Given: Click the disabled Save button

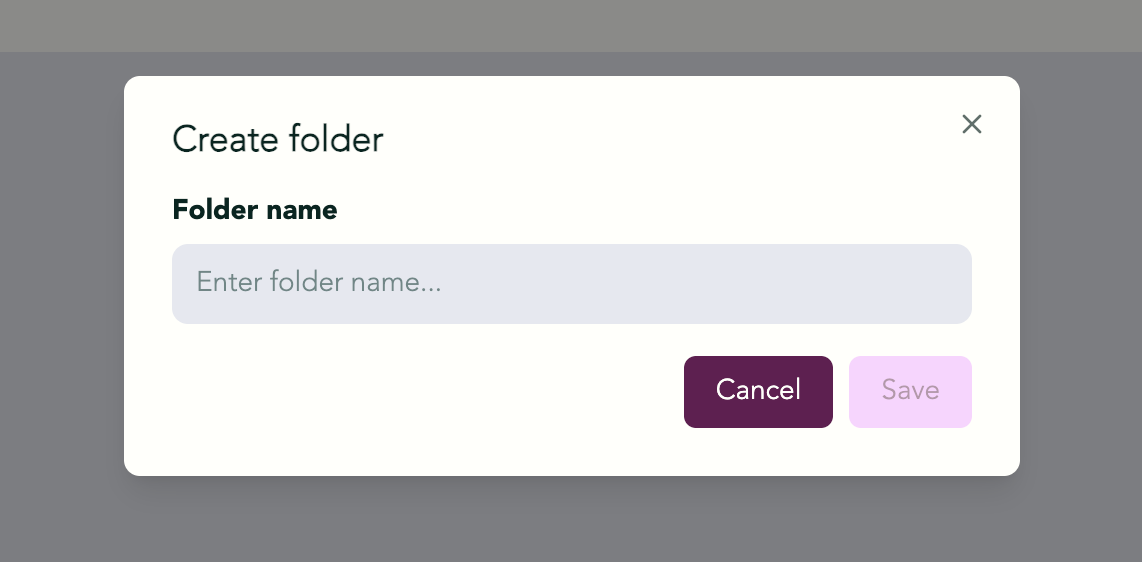Looking at the screenshot, I should pos(910,392).
